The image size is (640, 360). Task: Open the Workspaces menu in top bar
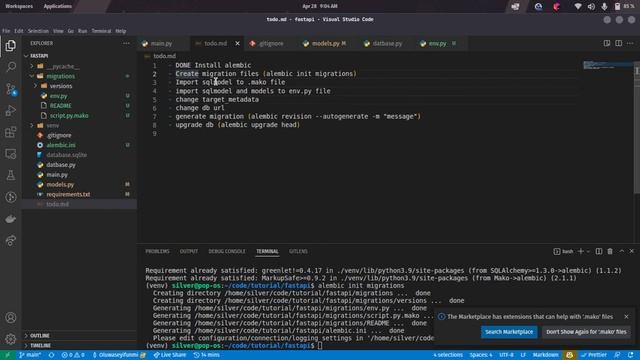point(19,6)
